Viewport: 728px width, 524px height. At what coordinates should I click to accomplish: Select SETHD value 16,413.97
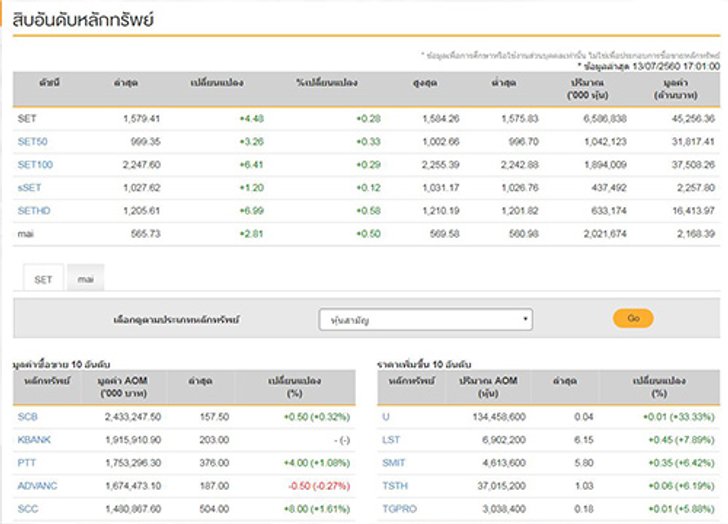click(693, 211)
